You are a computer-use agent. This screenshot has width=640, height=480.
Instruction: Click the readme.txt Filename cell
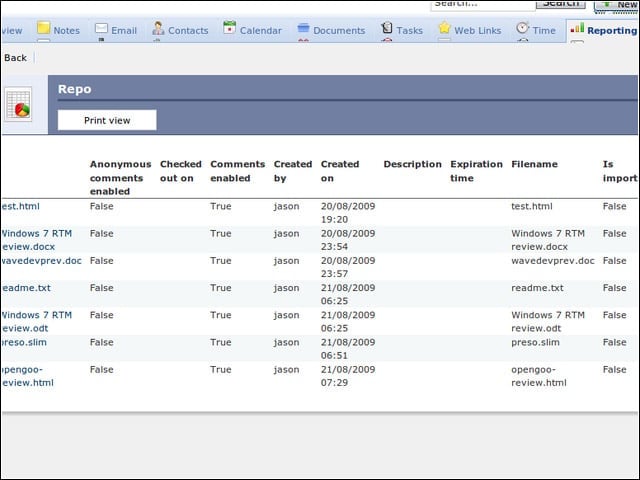tap(537, 288)
